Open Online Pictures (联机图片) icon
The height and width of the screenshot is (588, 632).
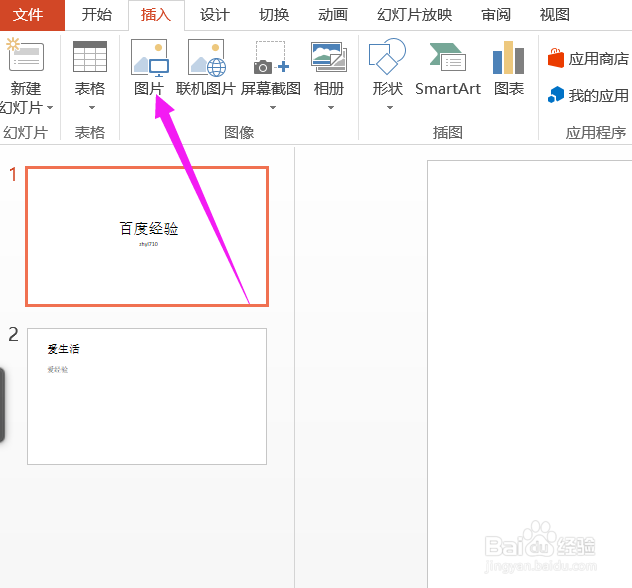coord(207,58)
